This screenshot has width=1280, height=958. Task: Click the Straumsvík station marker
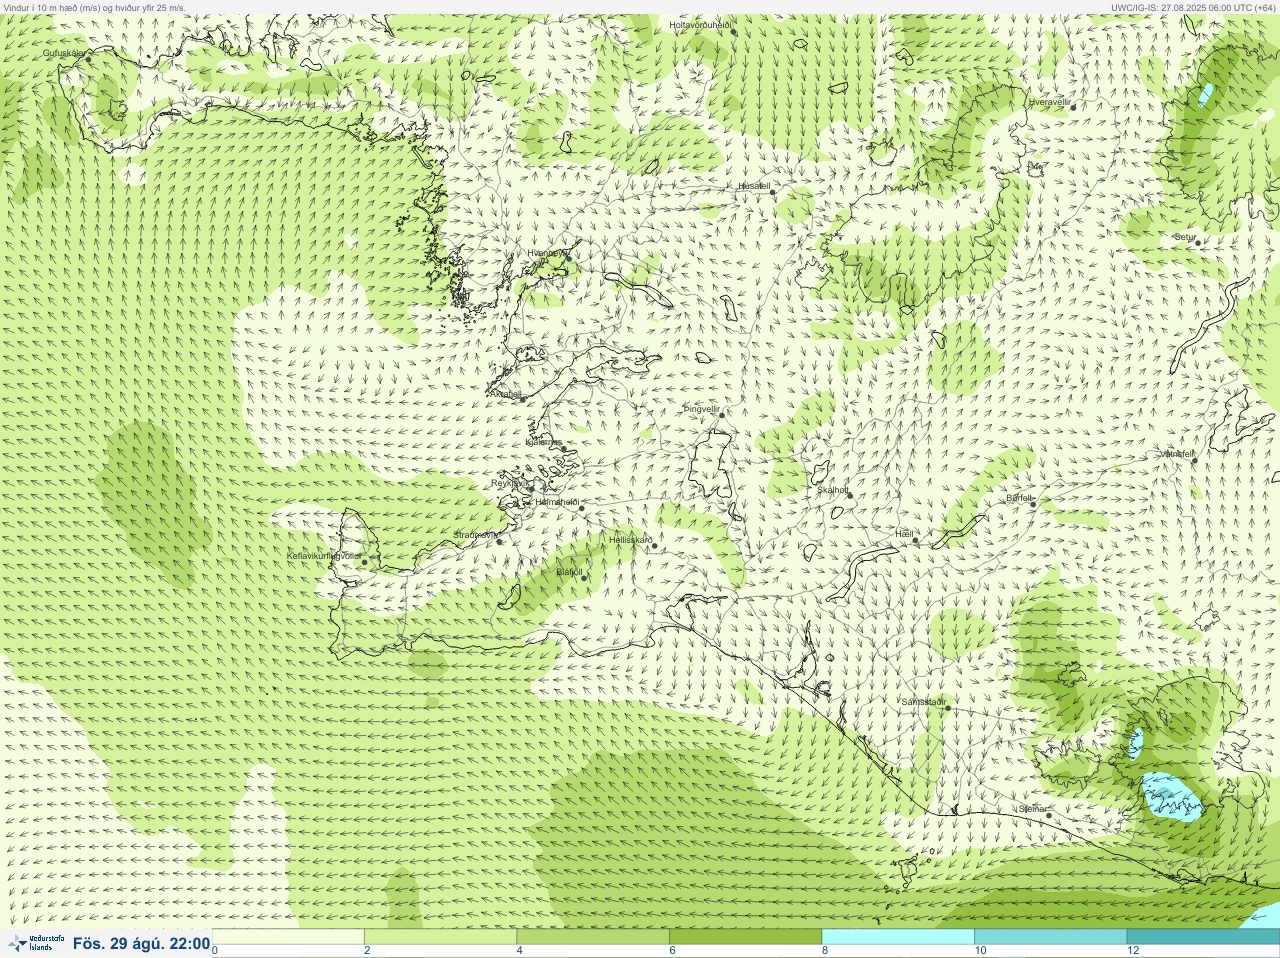click(x=499, y=541)
